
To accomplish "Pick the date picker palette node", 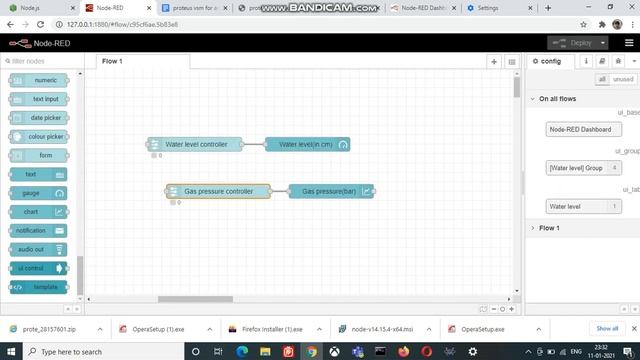I will click(39, 118).
